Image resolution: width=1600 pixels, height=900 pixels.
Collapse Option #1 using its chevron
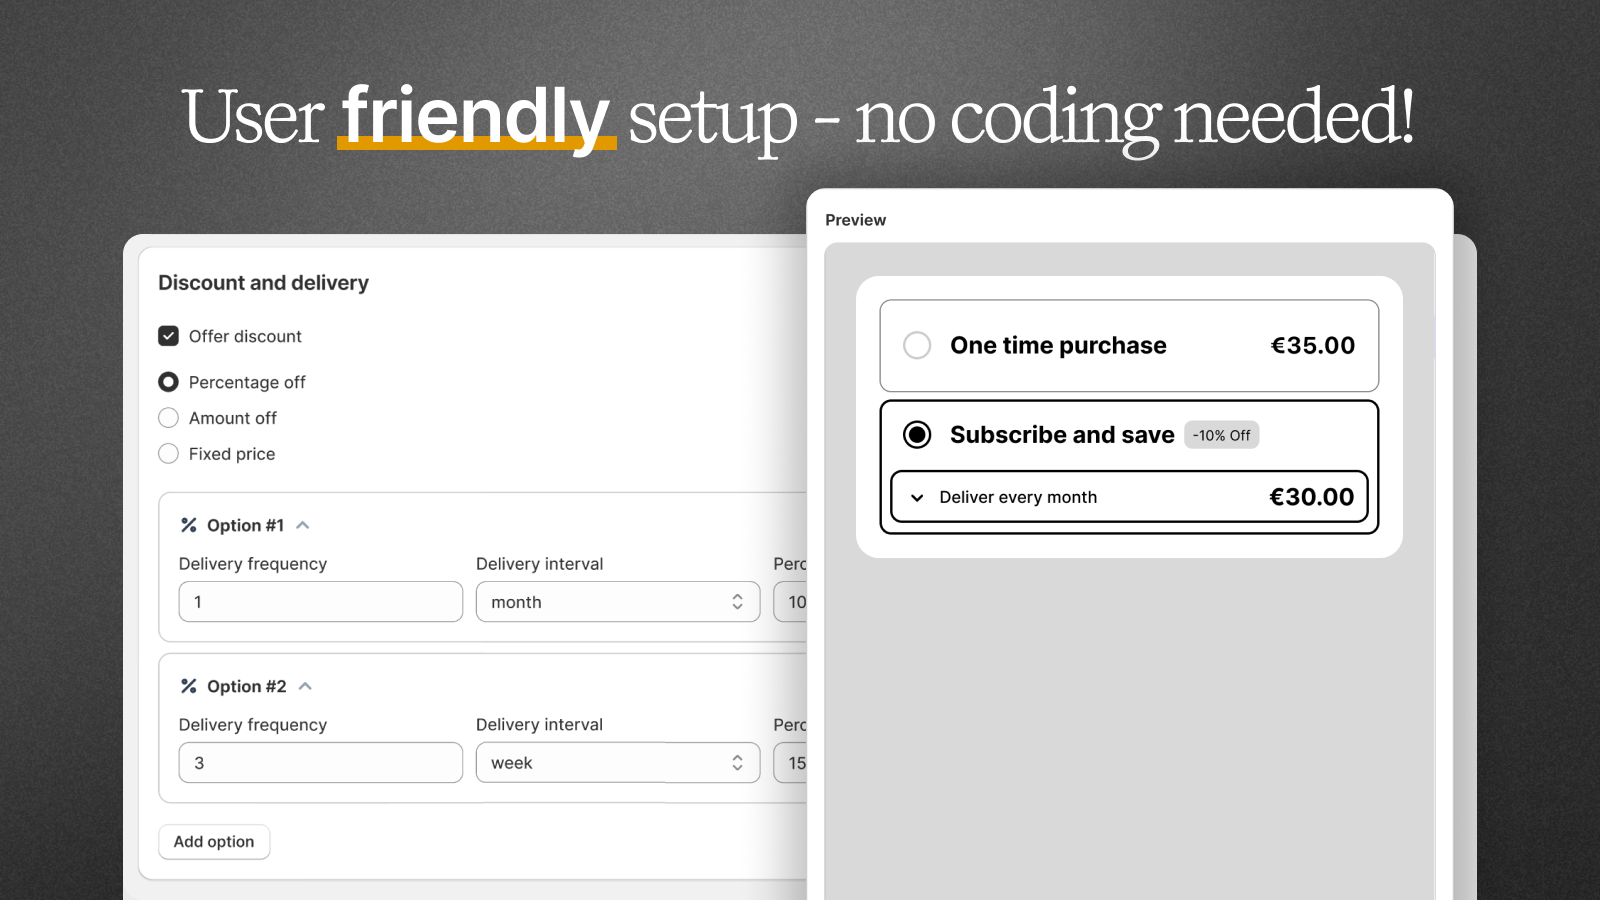pyautogui.click(x=303, y=525)
